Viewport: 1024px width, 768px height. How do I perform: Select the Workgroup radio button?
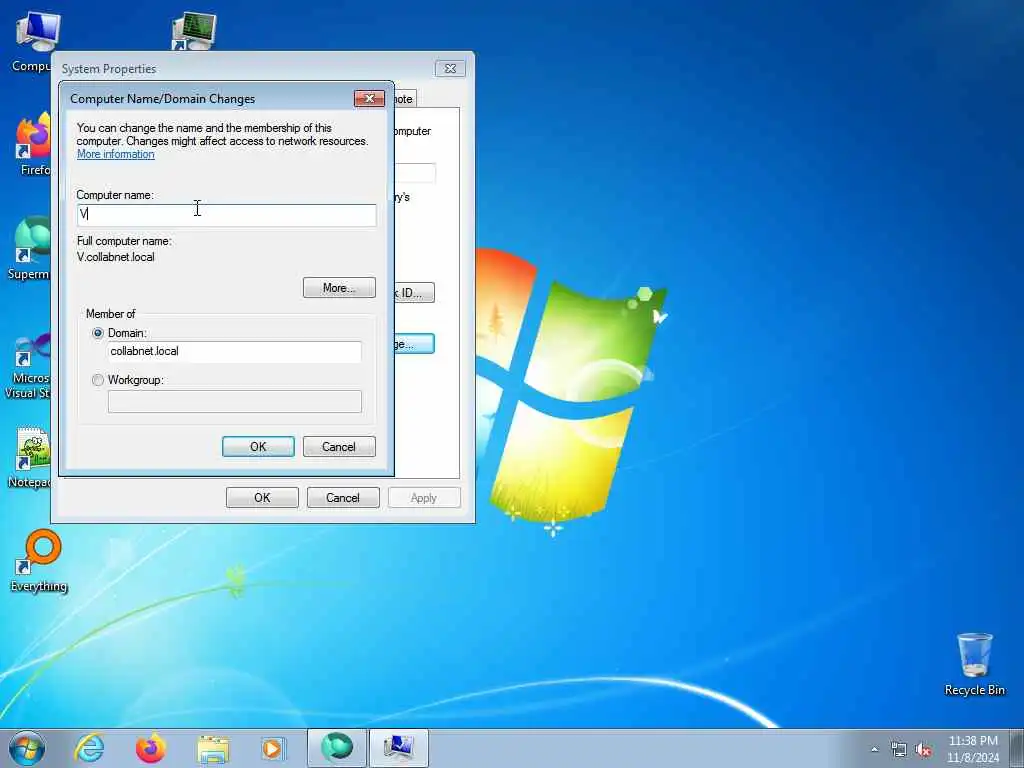[98, 380]
